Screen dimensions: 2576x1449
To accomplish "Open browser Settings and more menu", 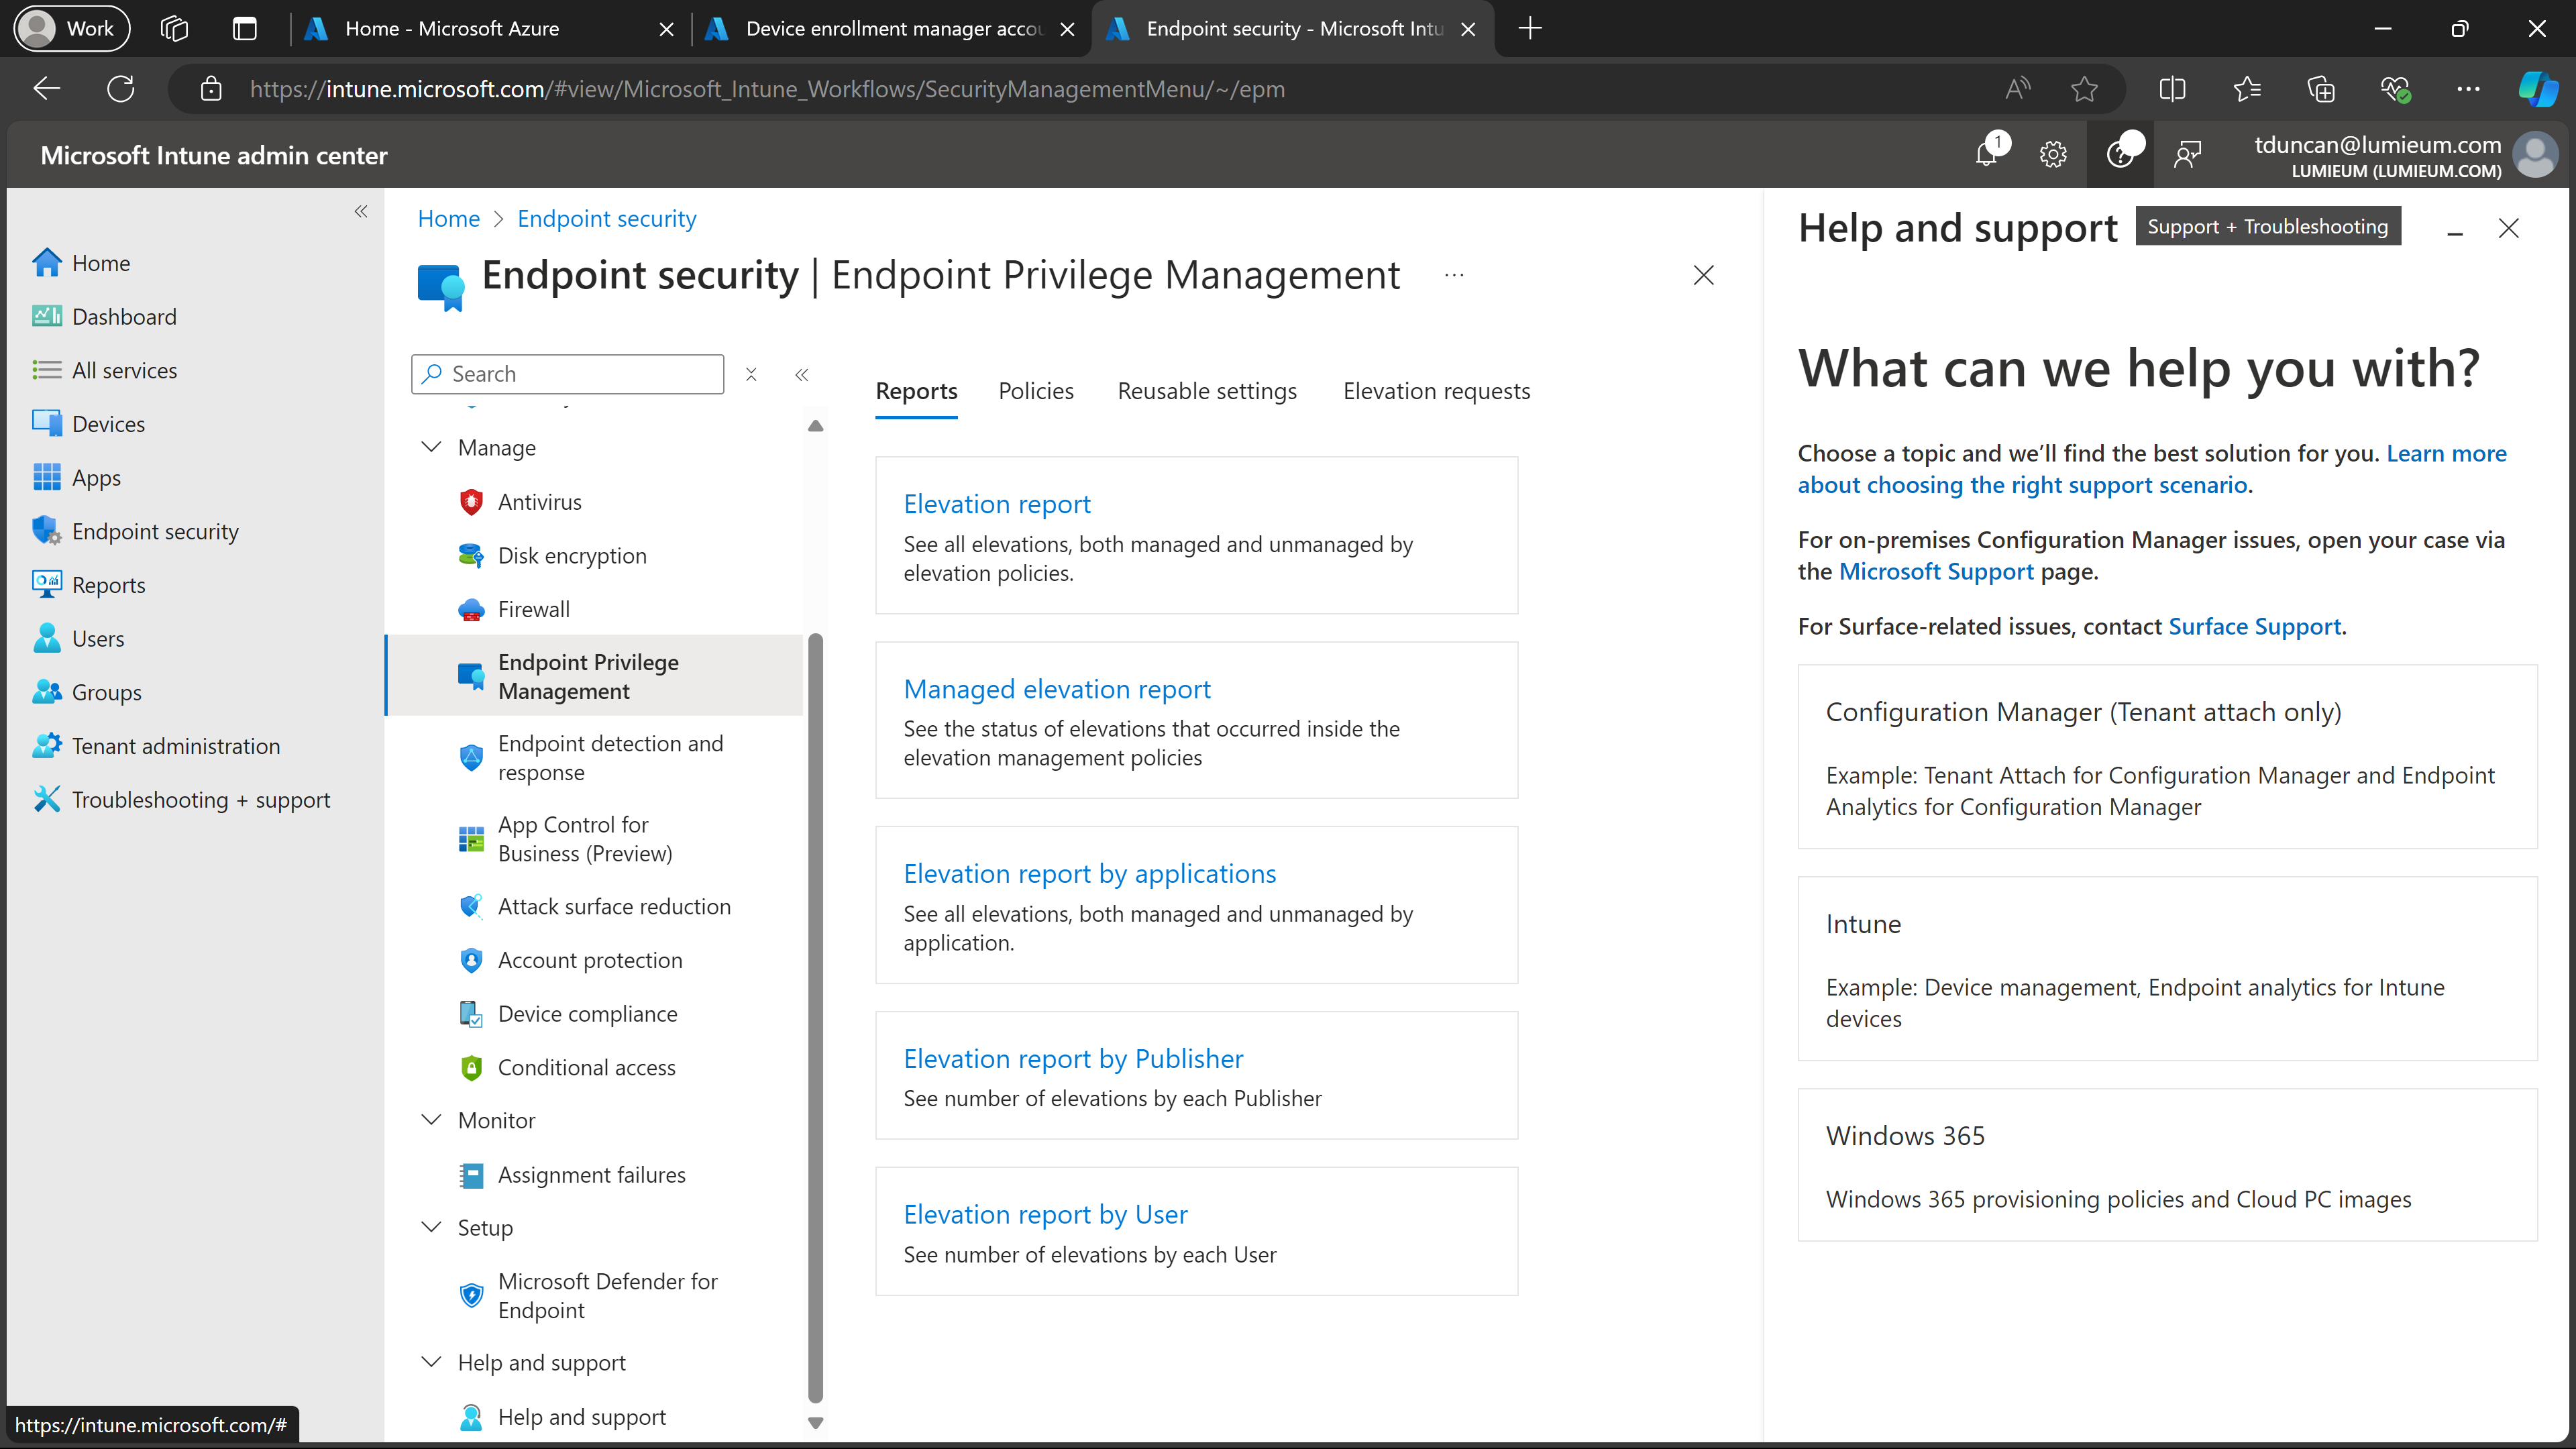I will 2468,89.
